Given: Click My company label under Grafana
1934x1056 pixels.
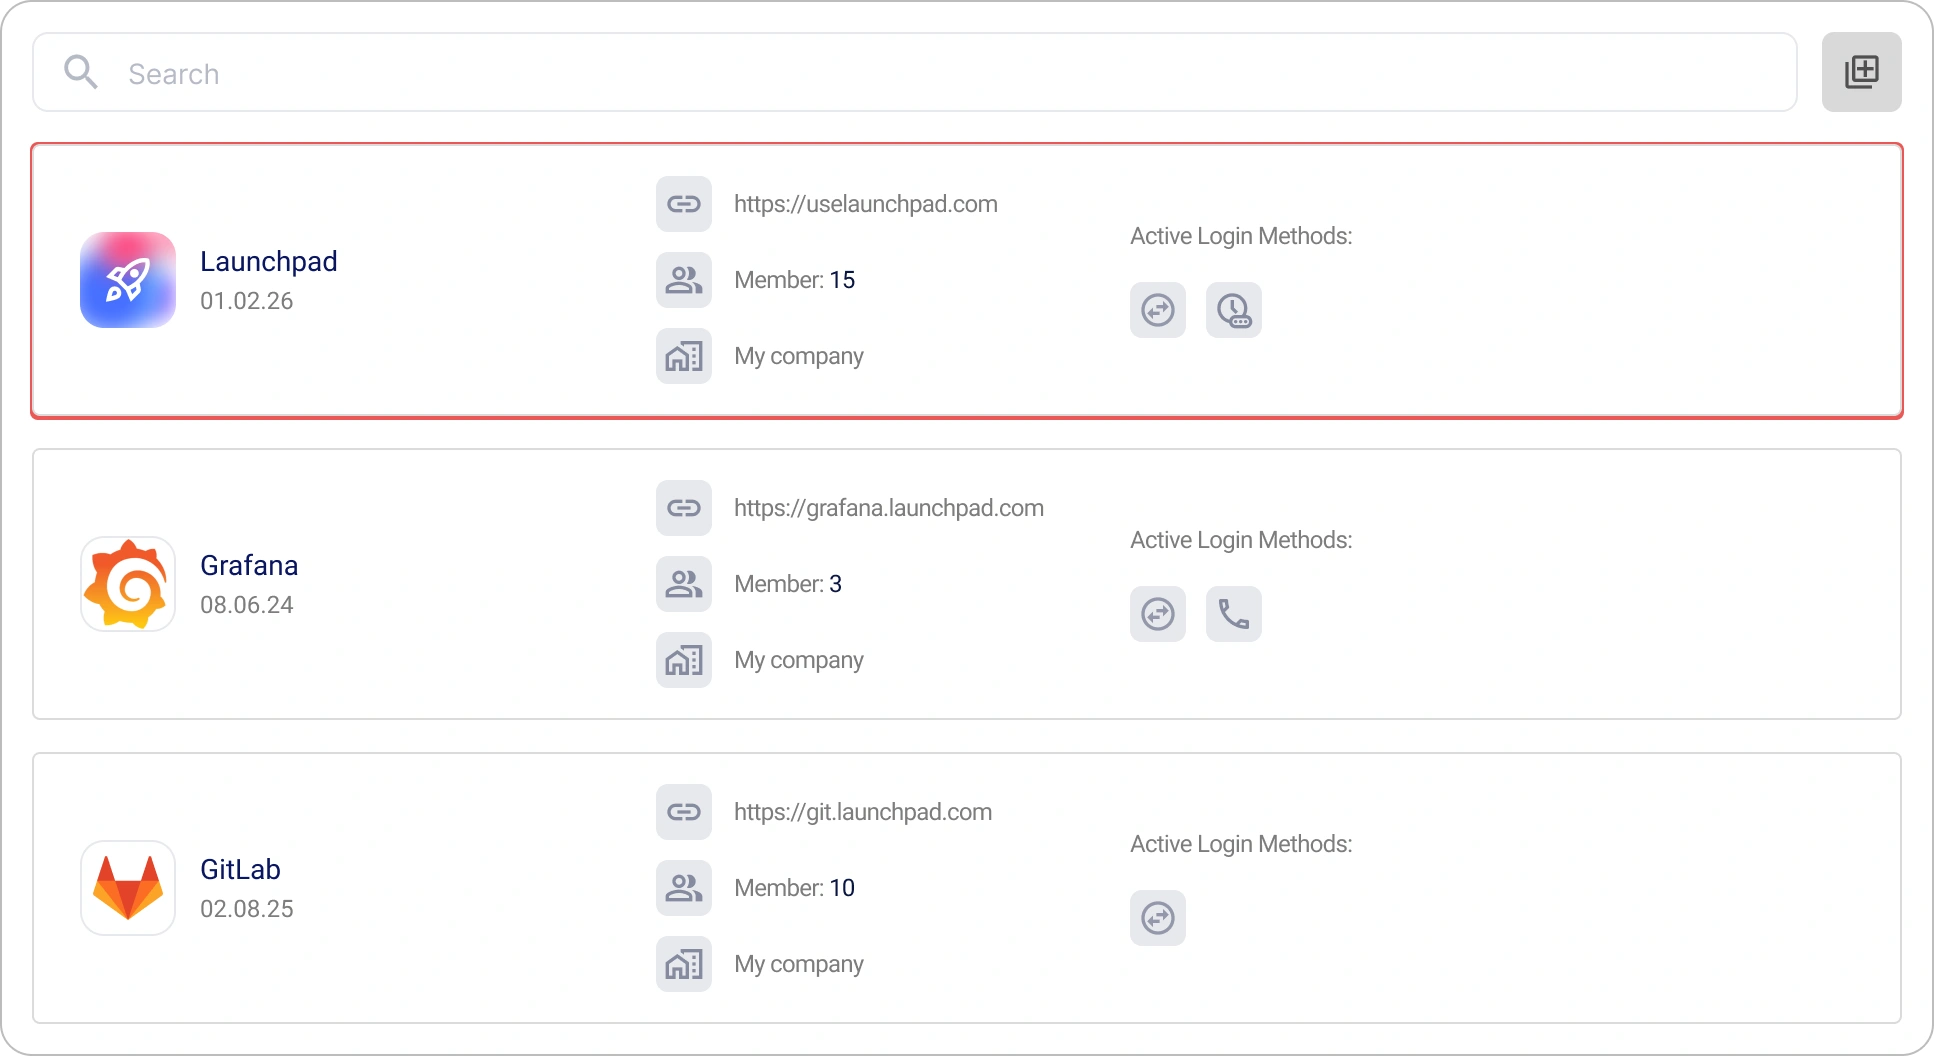Looking at the screenshot, I should [x=798, y=659].
